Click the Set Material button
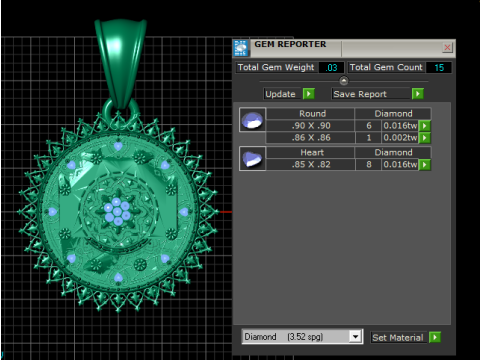The height and width of the screenshot is (360, 480). coord(398,338)
